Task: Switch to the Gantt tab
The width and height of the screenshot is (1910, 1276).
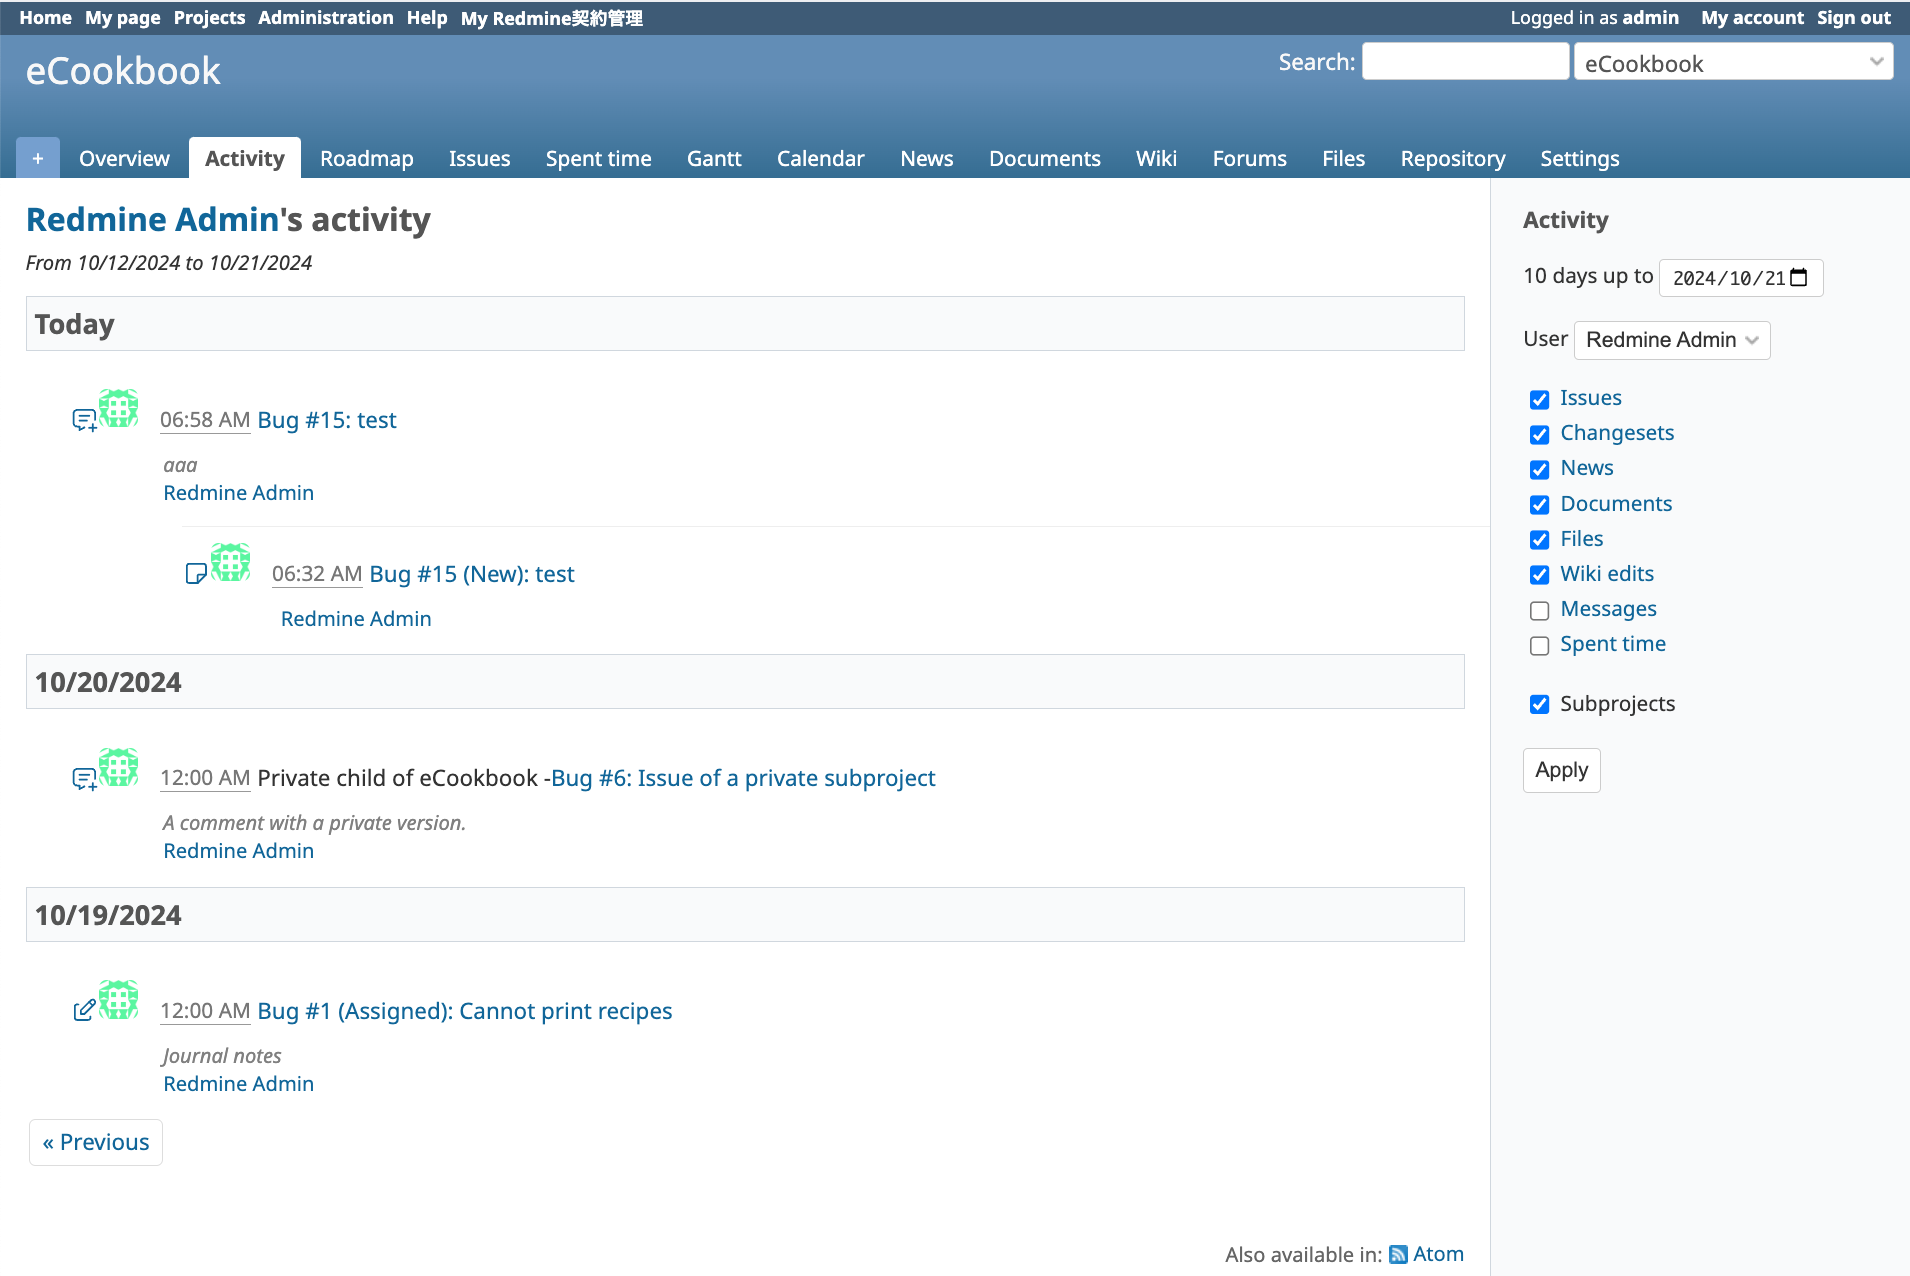Action: click(714, 158)
